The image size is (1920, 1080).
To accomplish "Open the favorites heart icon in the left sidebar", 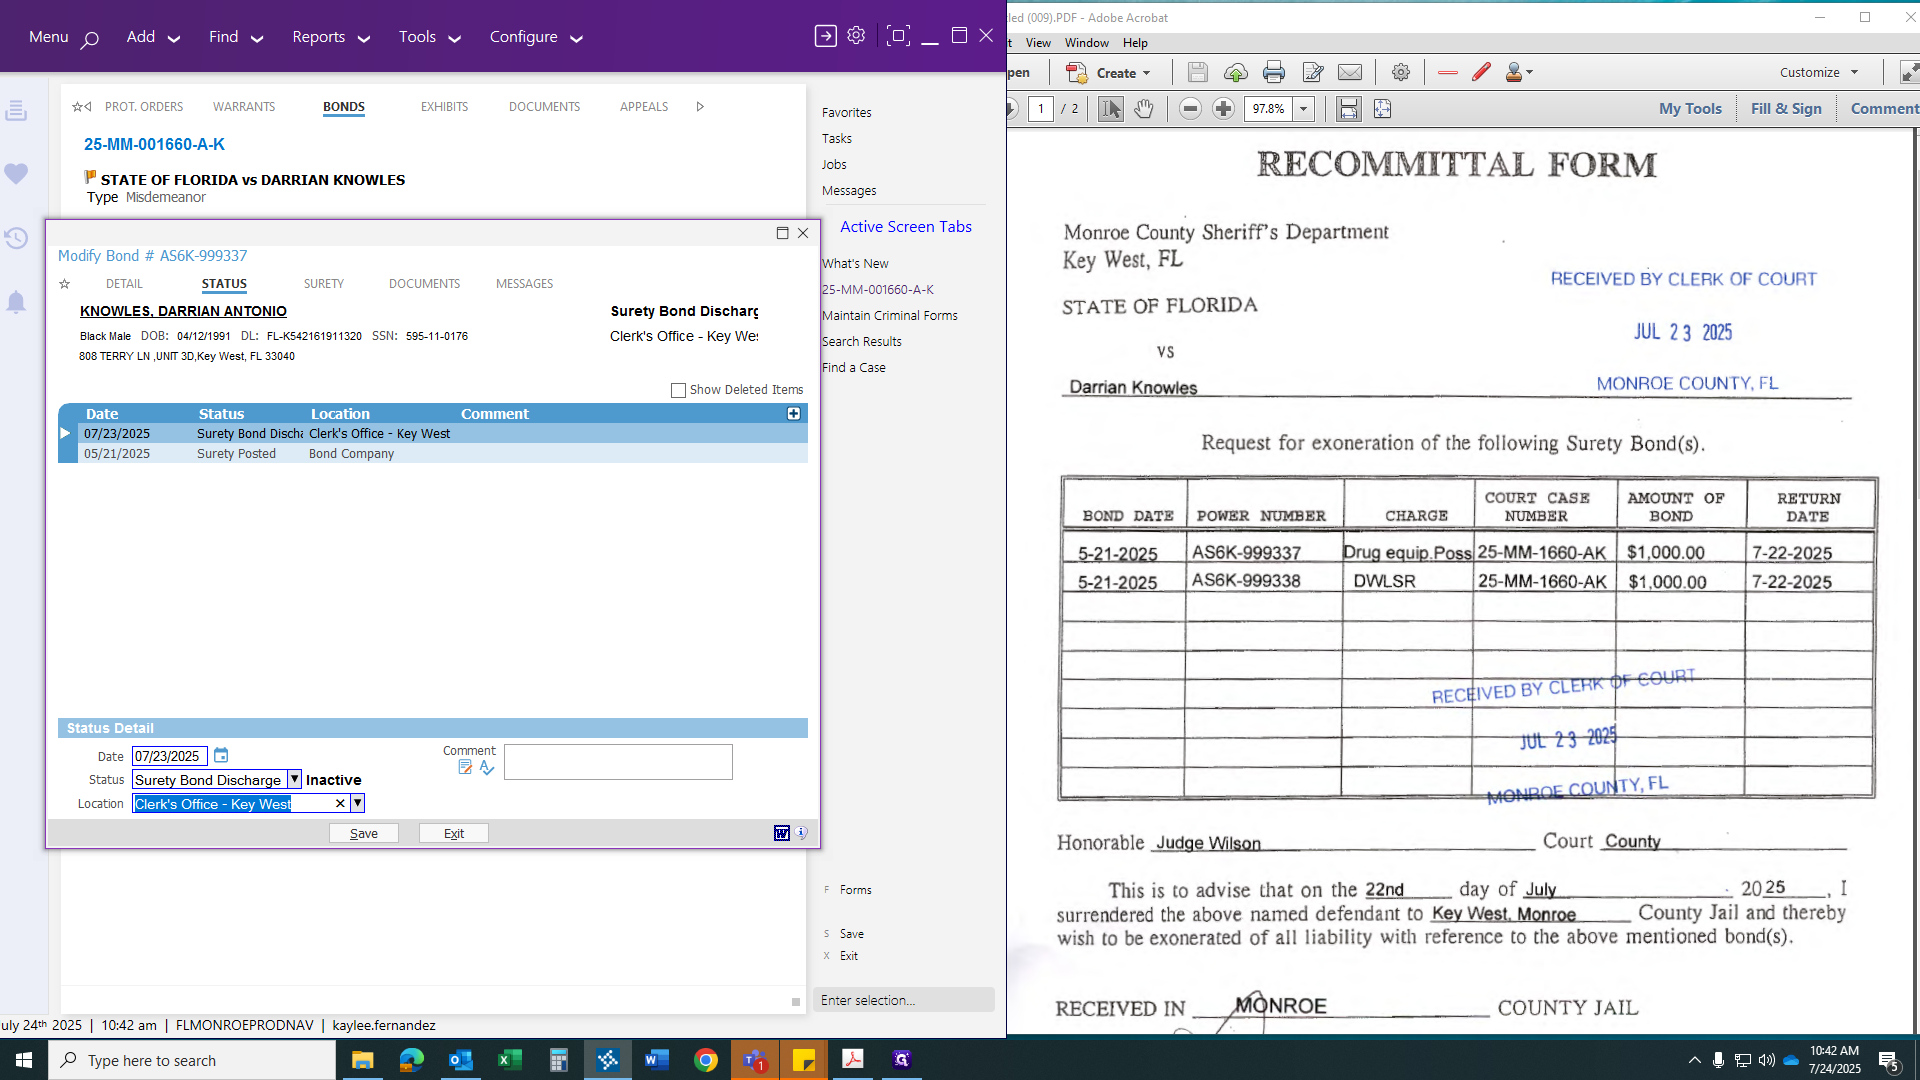I will pyautogui.click(x=16, y=174).
